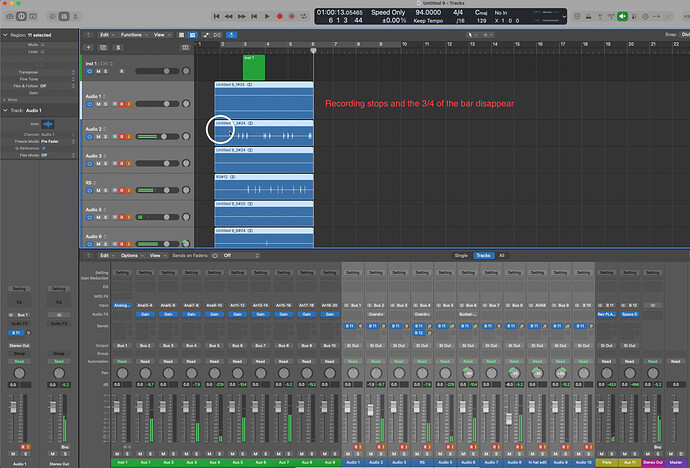This screenshot has width=690, height=468.
Task: Start playback with the Play button
Action: (x=267, y=16)
